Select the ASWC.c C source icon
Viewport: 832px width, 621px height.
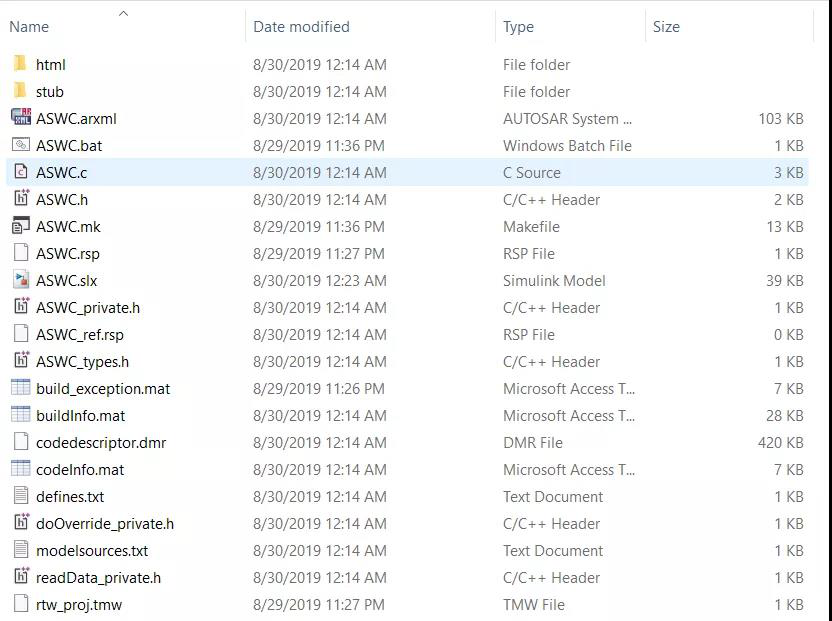point(21,172)
